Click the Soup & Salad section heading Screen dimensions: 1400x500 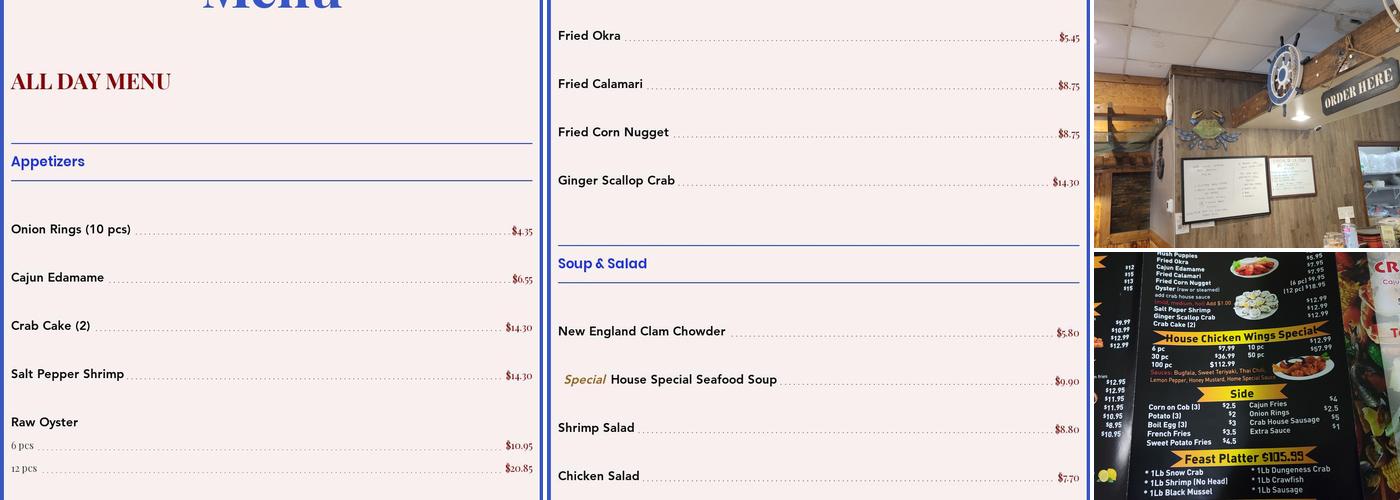(602, 264)
